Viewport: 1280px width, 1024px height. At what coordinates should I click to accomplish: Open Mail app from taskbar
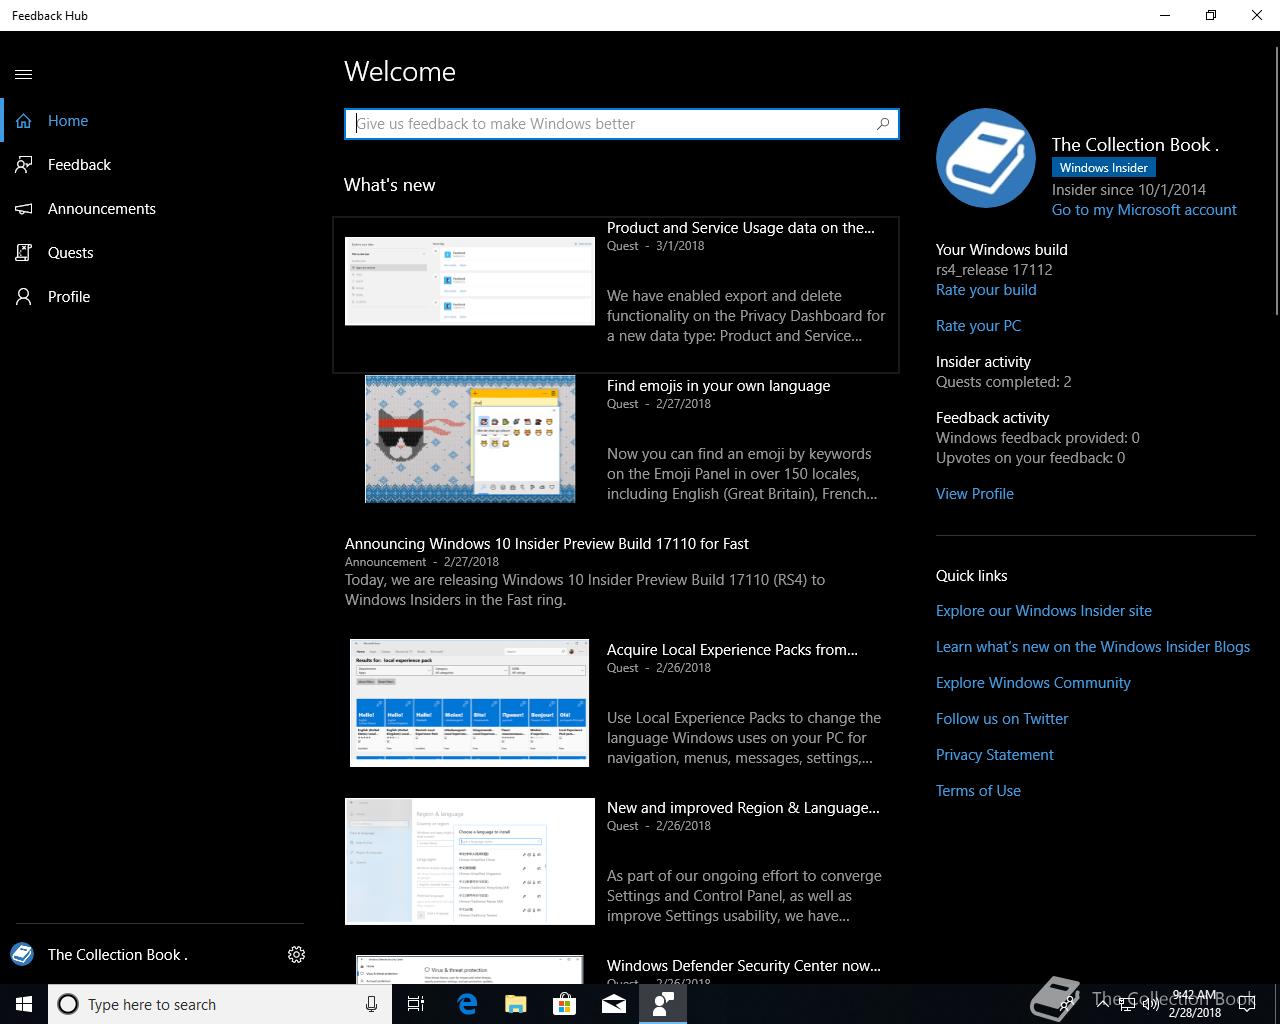tap(614, 1004)
